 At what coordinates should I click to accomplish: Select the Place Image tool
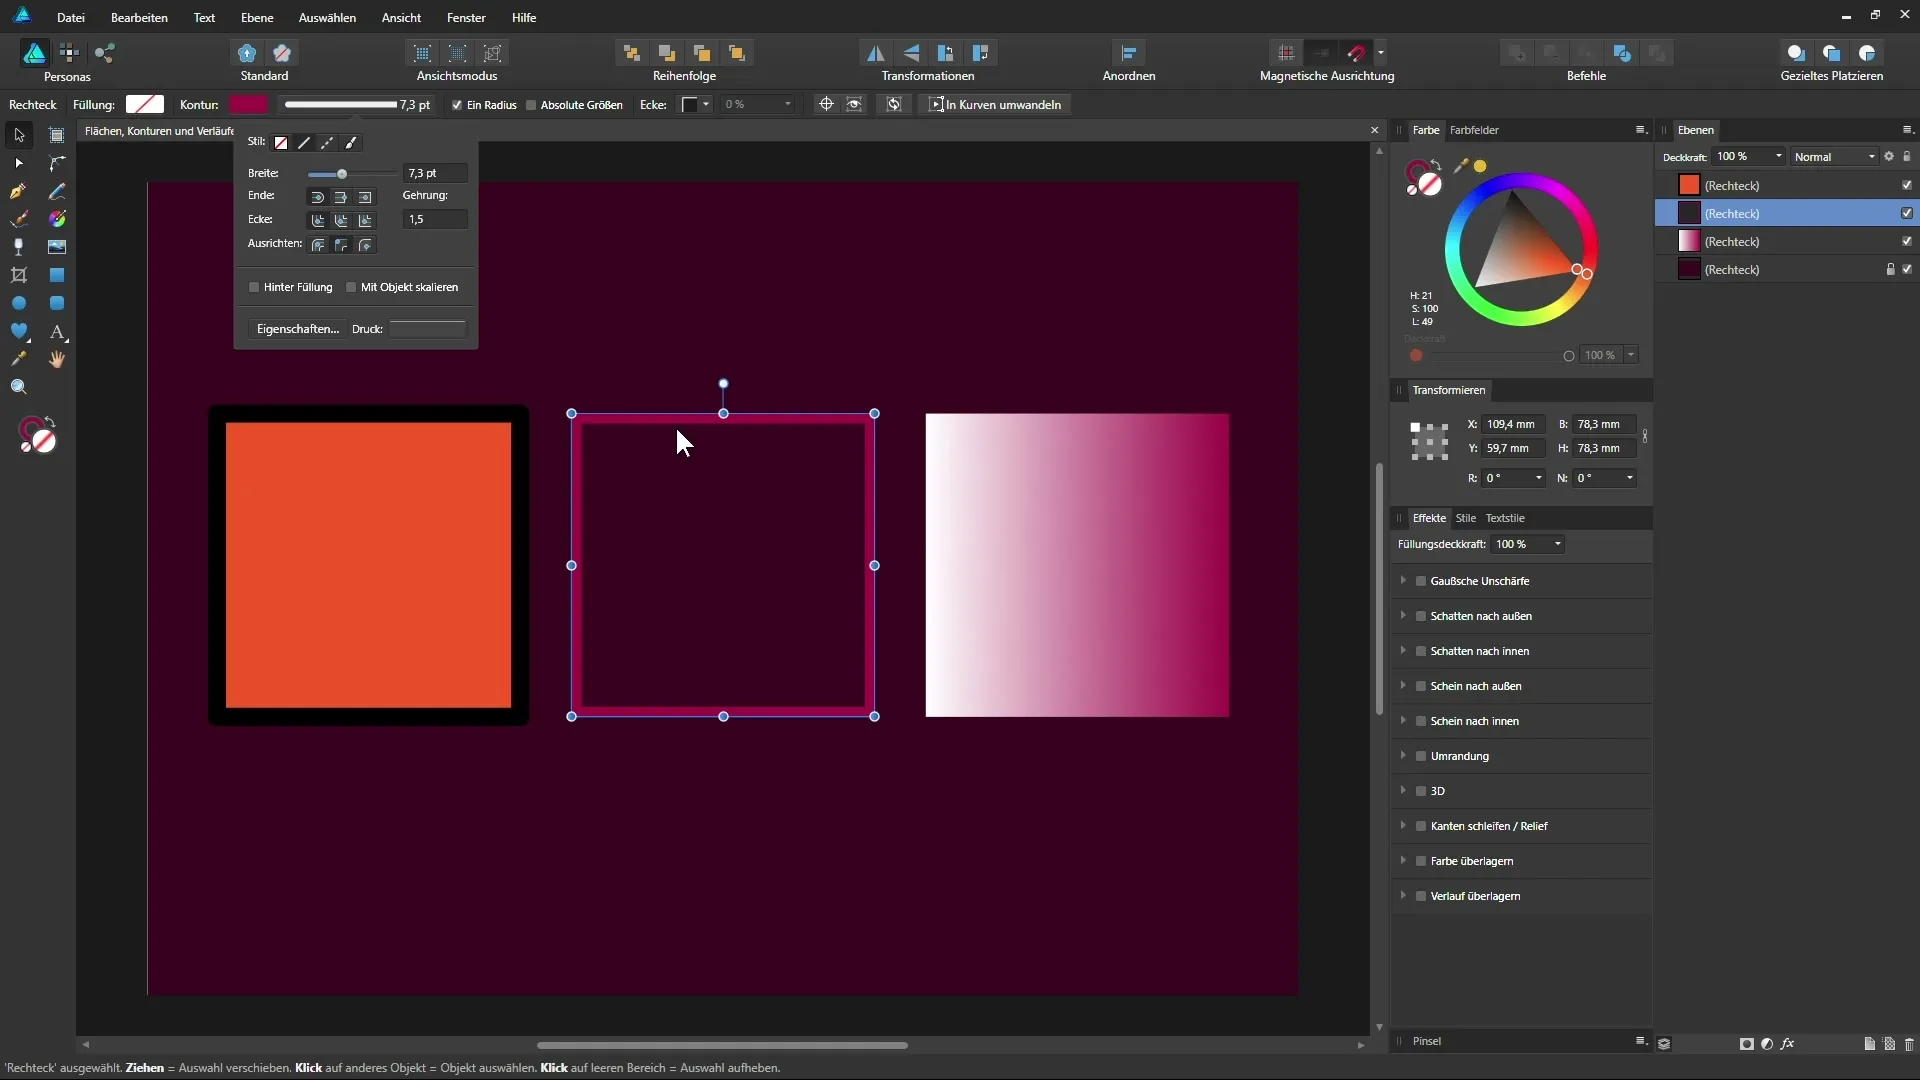pos(57,247)
